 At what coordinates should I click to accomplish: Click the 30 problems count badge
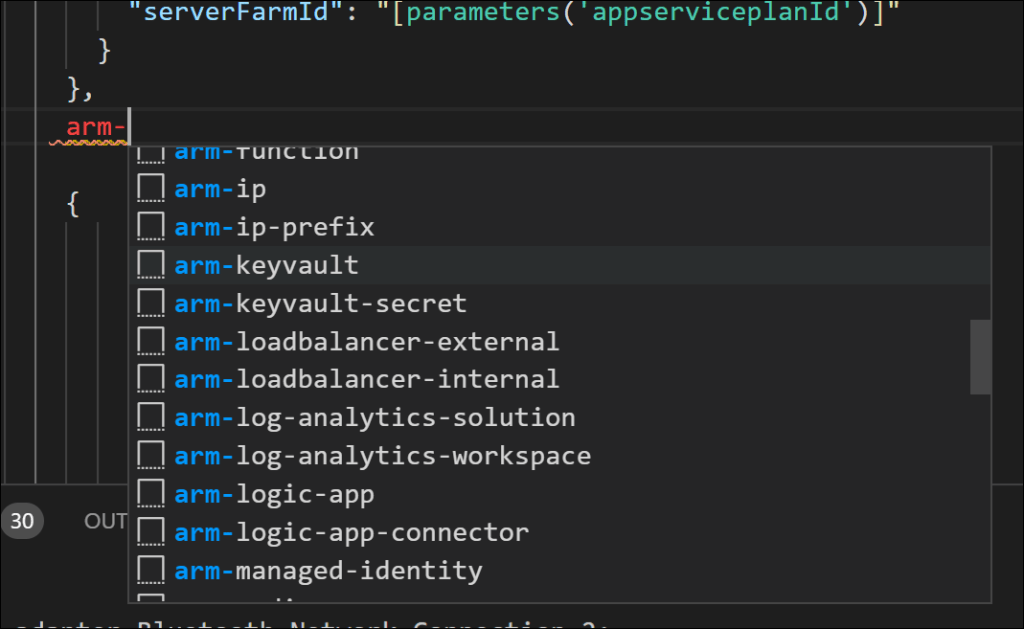tap(22, 521)
